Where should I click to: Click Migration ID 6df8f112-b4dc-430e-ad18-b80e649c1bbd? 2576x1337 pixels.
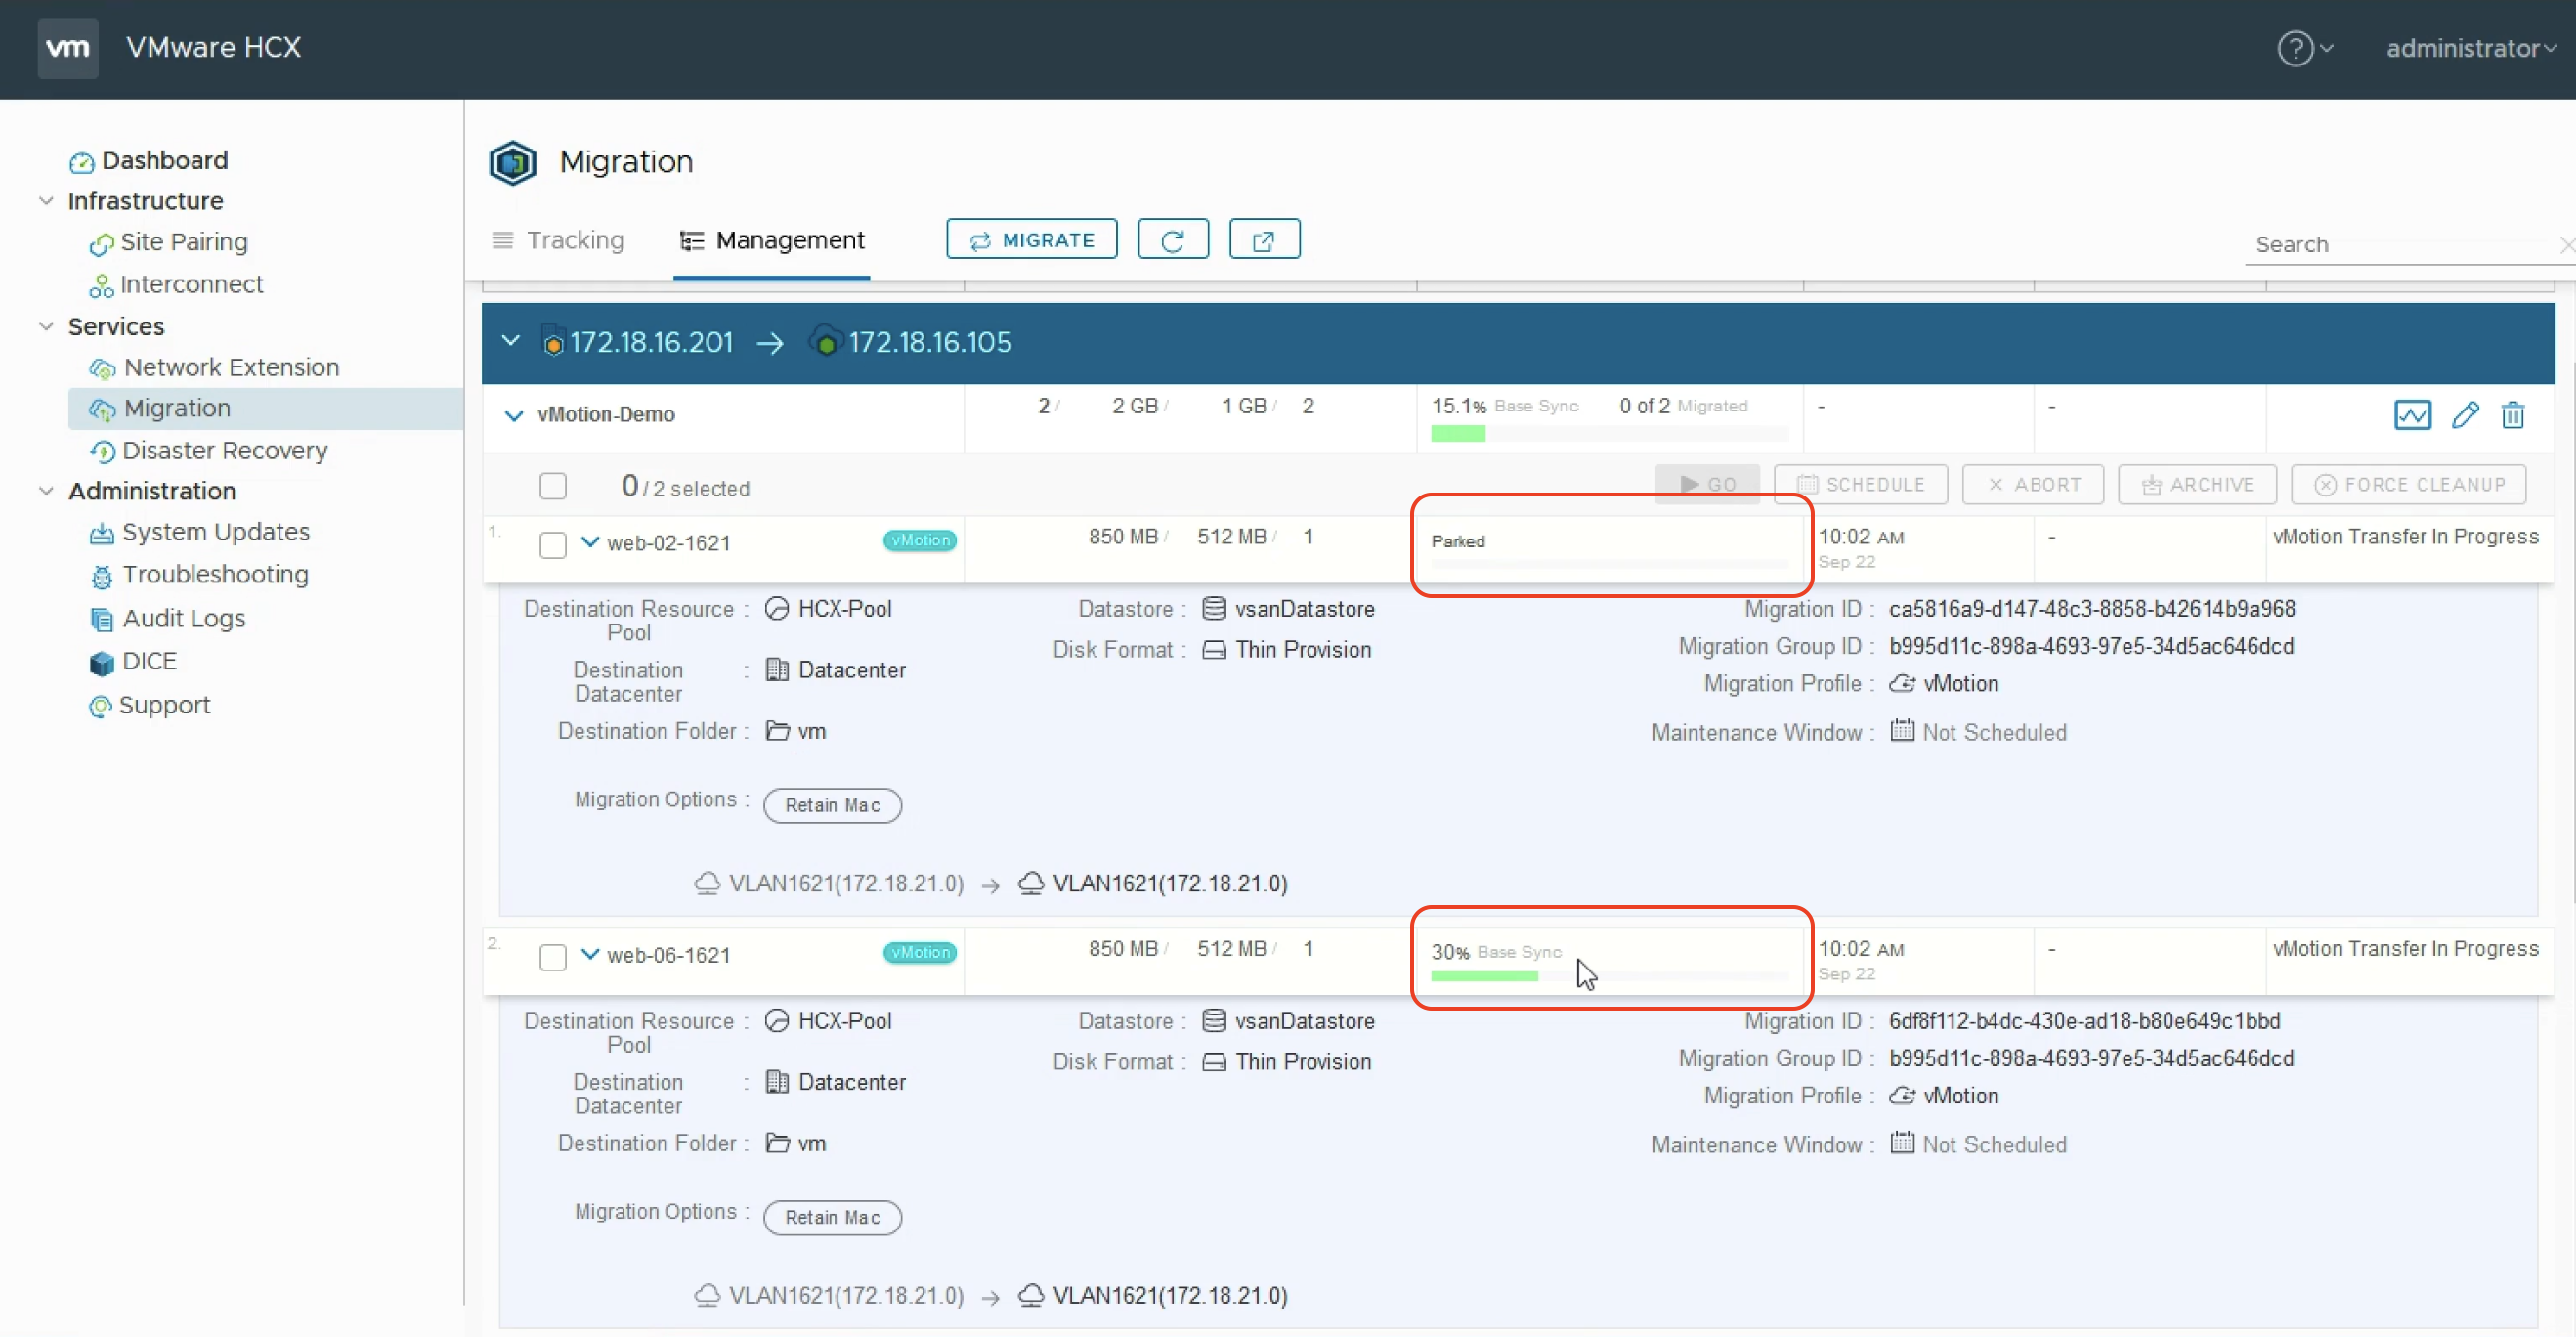click(x=2084, y=1020)
